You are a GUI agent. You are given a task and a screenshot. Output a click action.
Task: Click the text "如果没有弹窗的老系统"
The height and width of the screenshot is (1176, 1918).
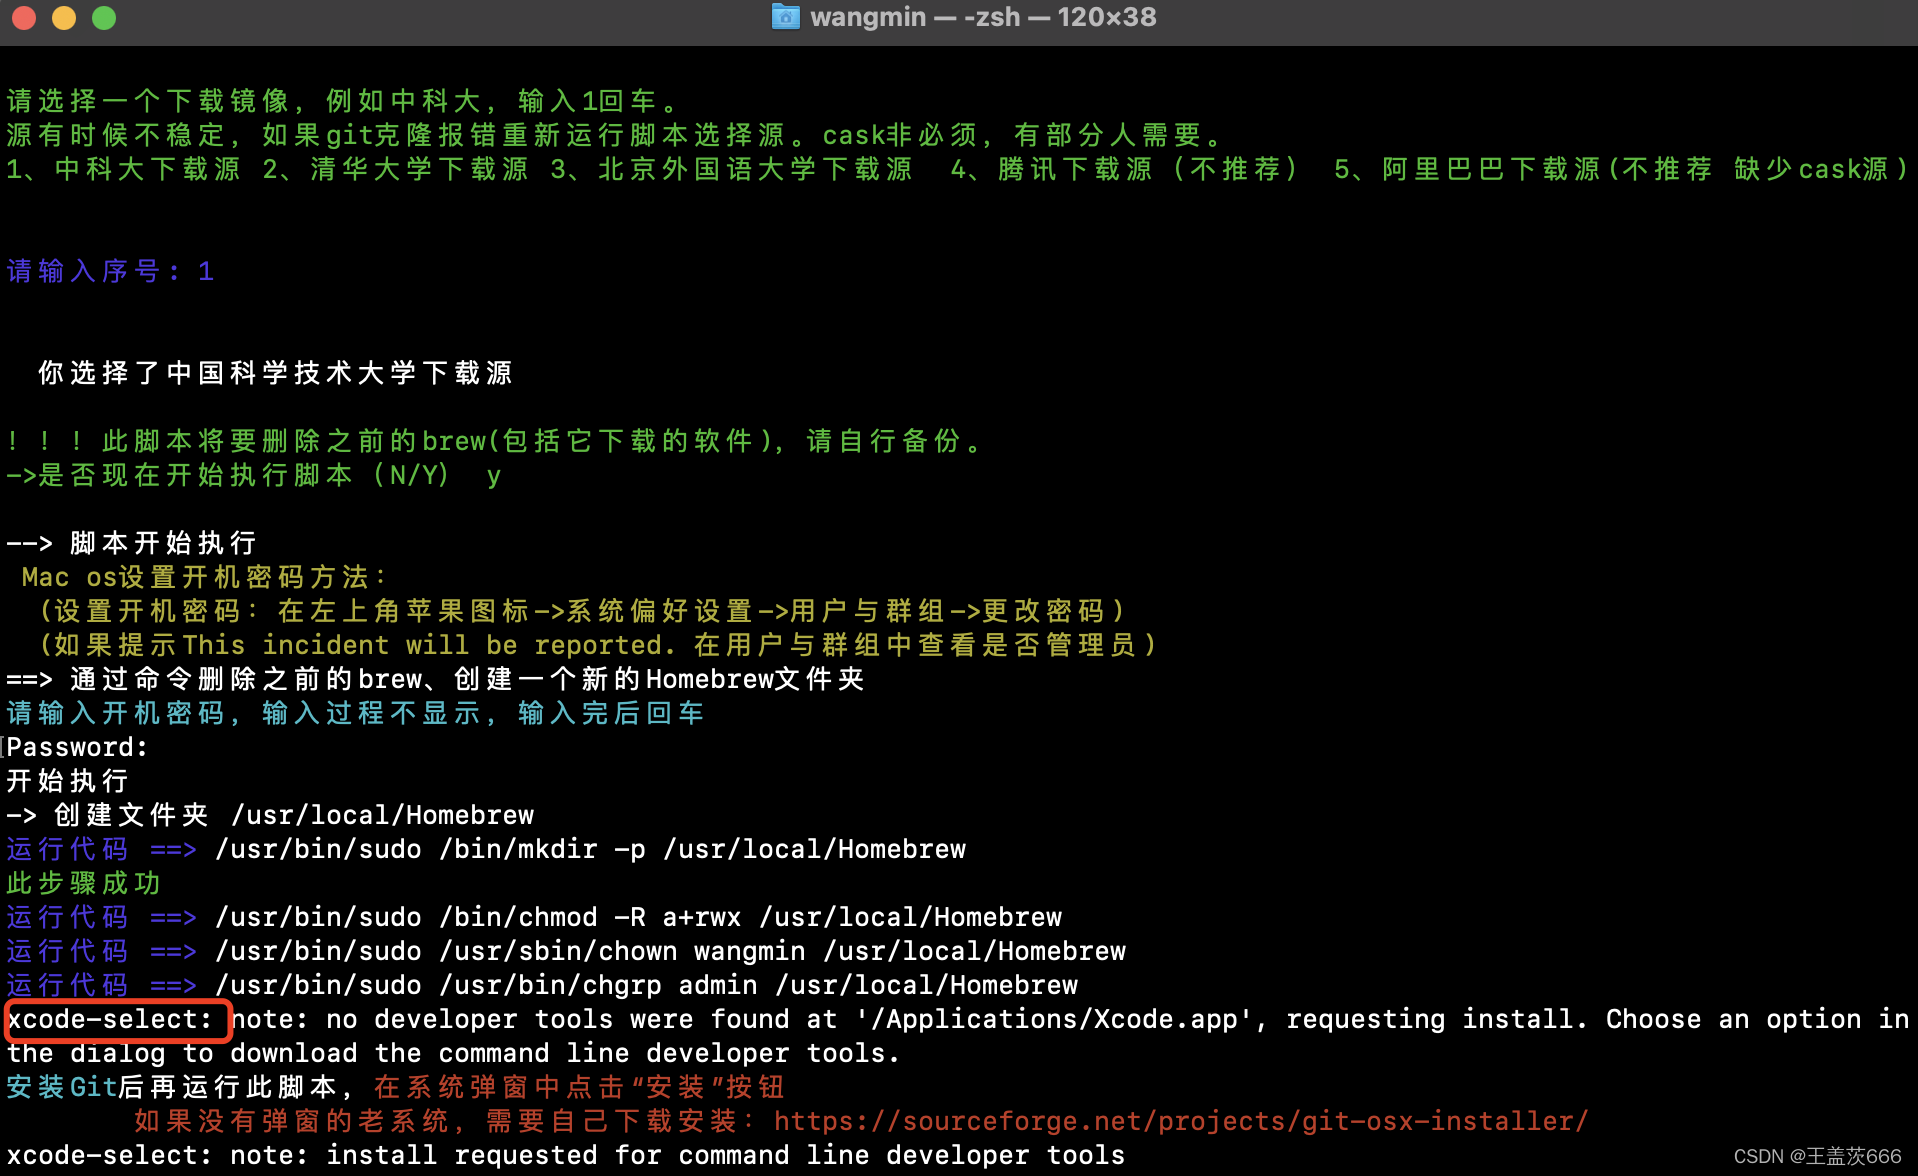[x=291, y=1121]
